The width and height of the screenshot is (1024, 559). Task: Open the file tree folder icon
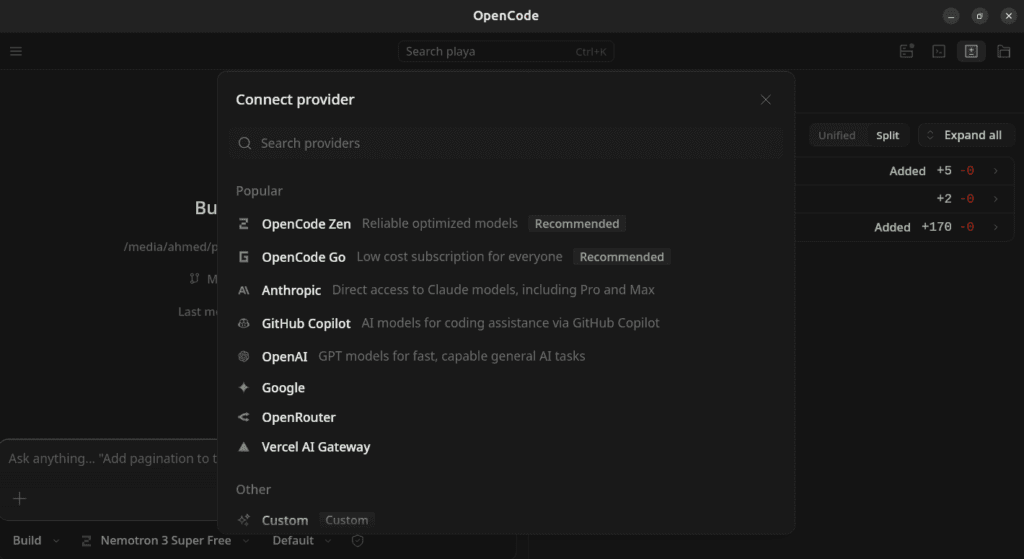pos(1004,52)
